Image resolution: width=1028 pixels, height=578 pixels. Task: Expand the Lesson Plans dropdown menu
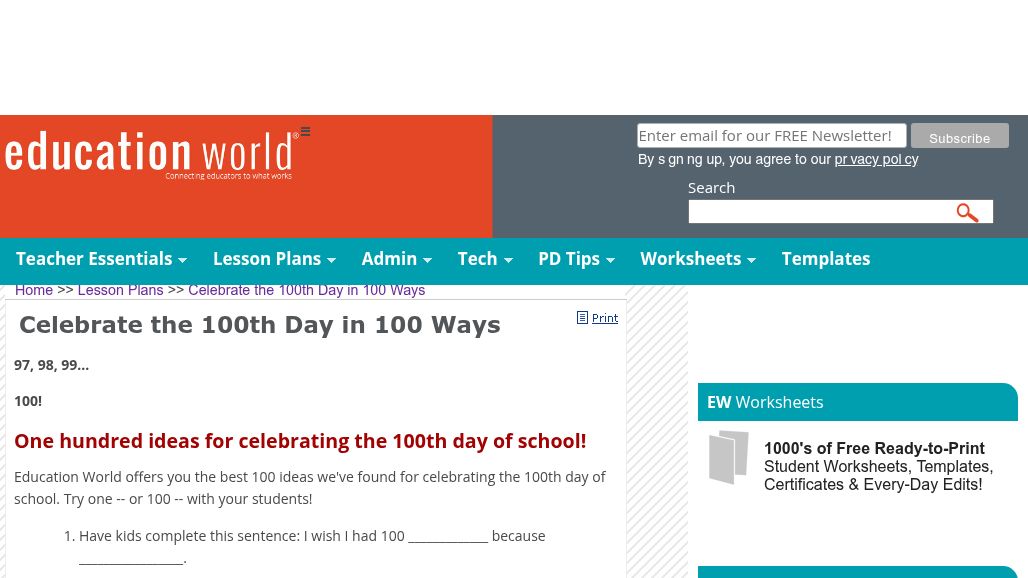274,259
